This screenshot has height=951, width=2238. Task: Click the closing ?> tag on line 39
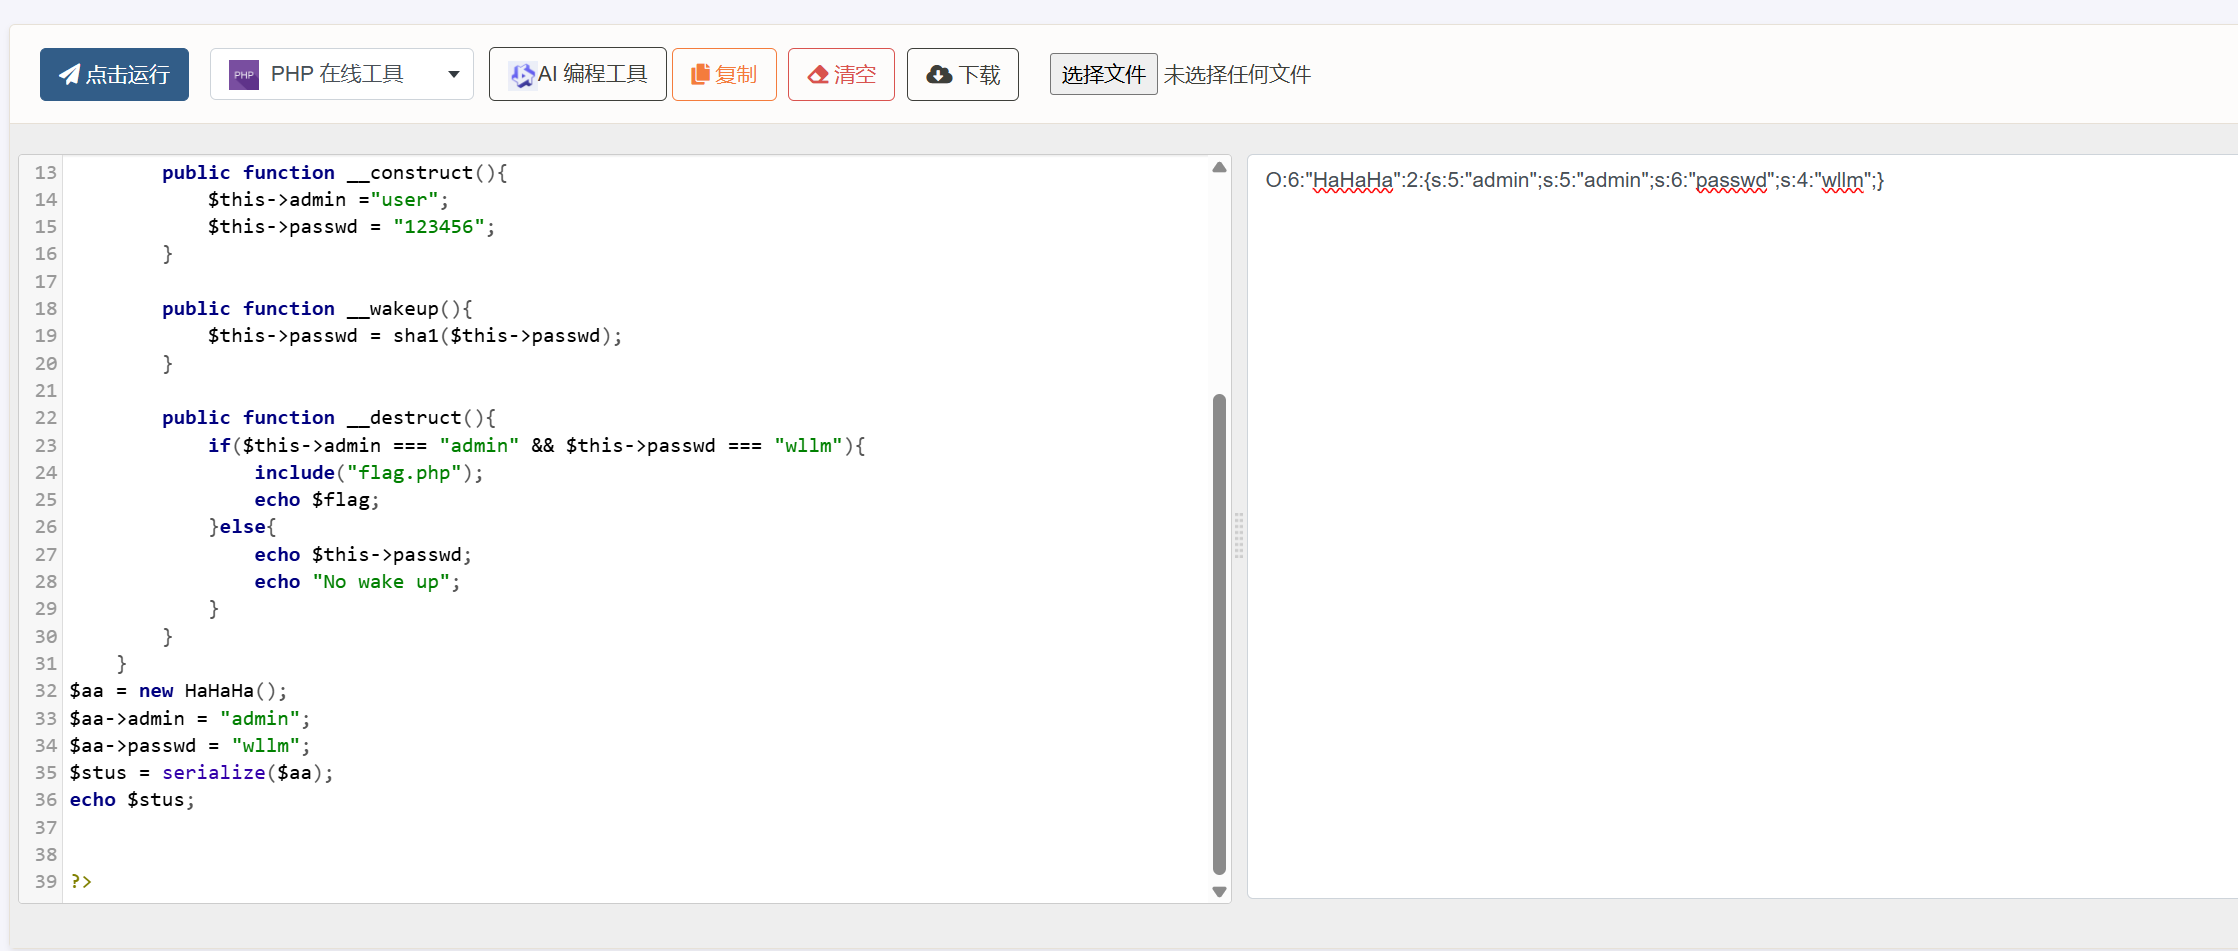(x=81, y=881)
